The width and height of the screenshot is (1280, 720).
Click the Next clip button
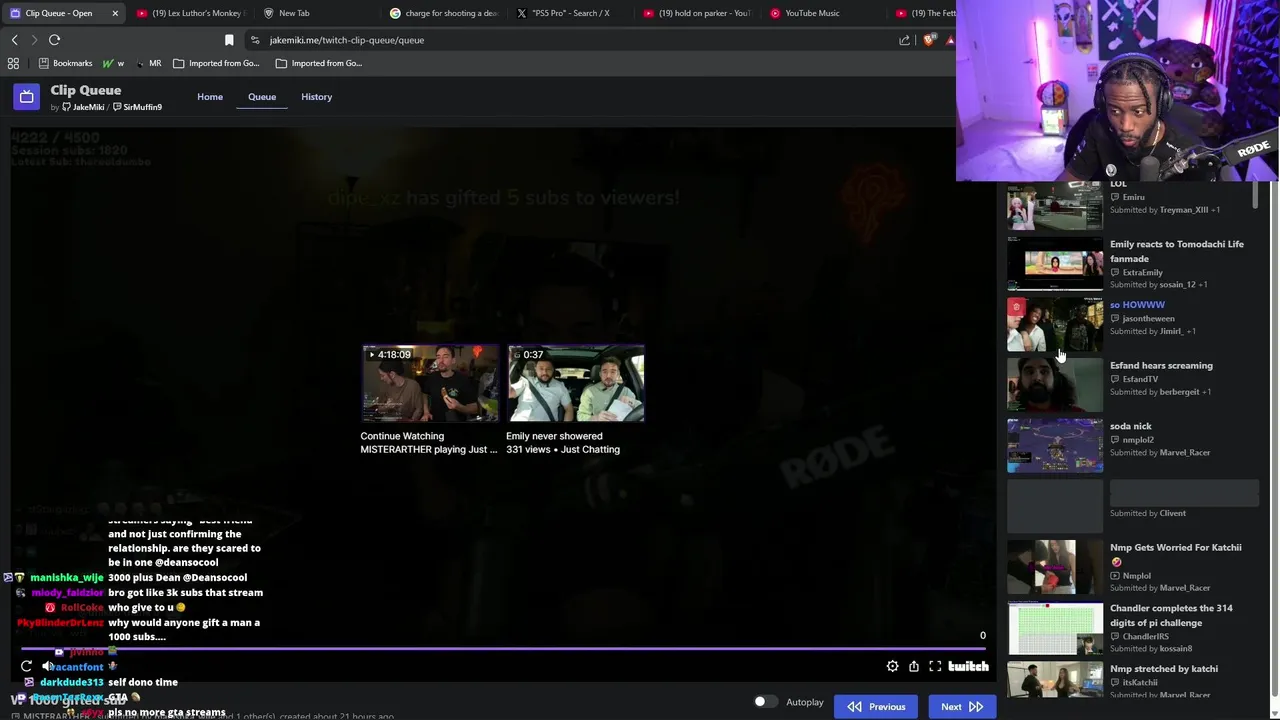tap(962, 707)
